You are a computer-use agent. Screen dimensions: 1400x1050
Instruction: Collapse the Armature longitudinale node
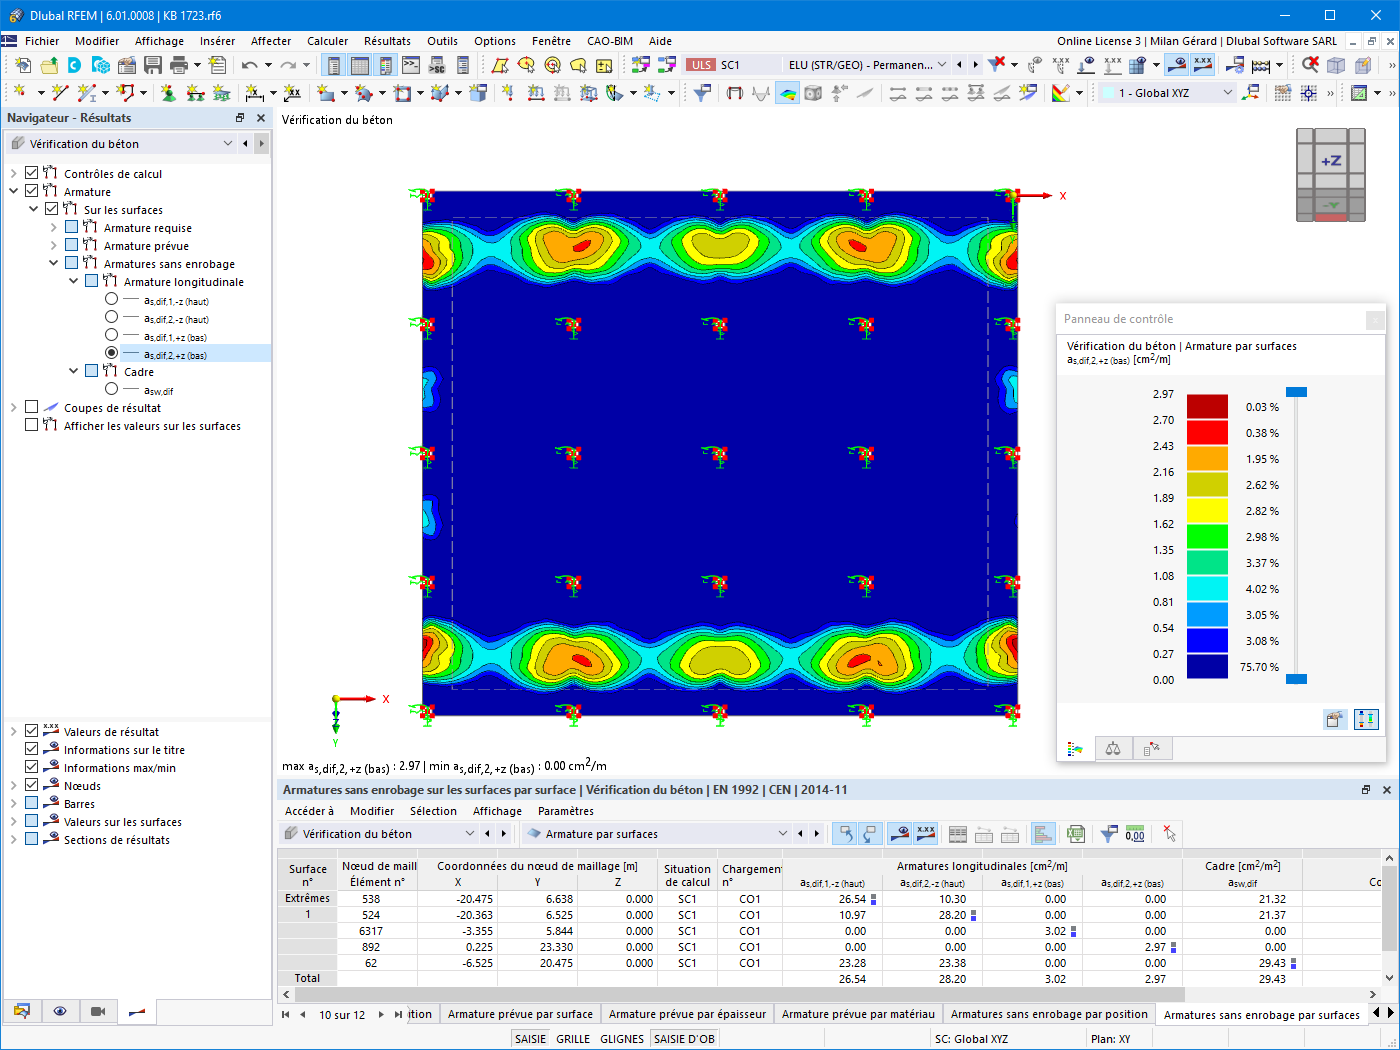point(74,281)
